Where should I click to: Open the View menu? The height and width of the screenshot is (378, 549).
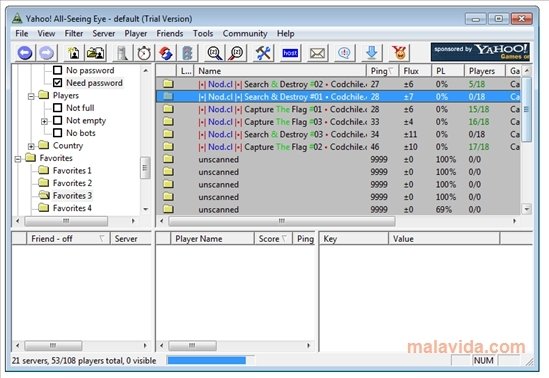click(46, 34)
